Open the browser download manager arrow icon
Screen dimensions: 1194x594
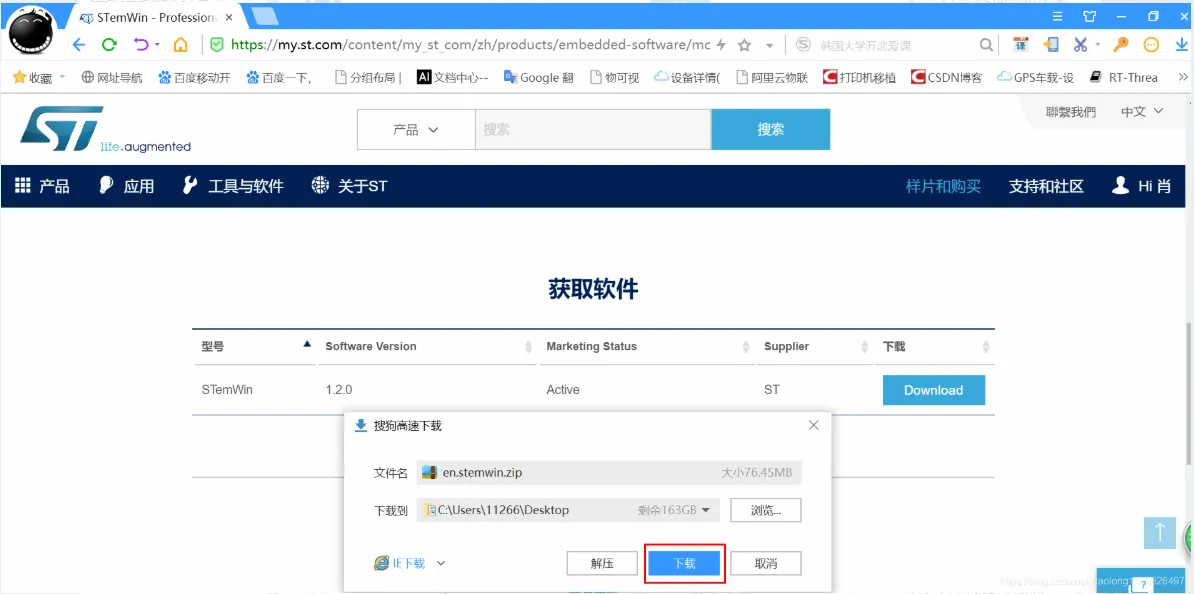coord(1181,45)
